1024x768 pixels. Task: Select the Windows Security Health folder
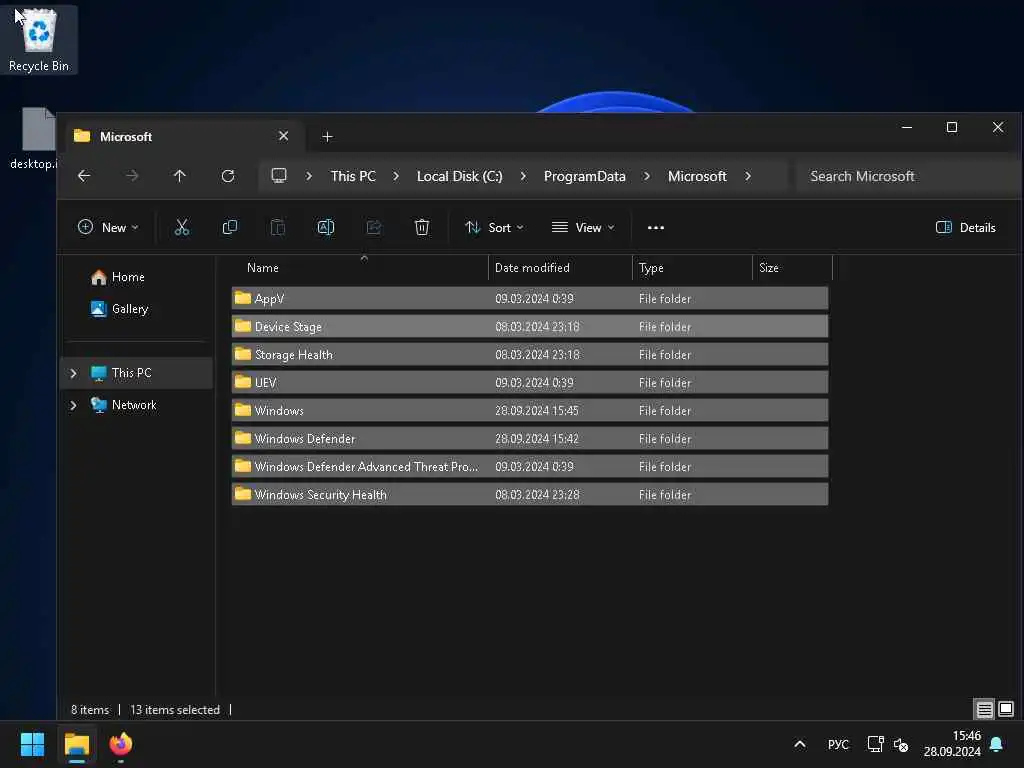point(530,495)
